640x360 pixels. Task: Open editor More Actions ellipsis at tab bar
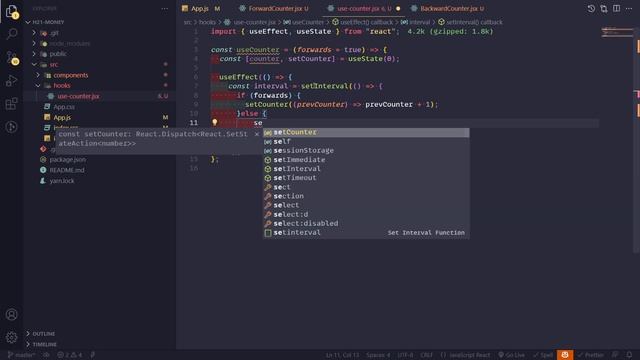629,9
